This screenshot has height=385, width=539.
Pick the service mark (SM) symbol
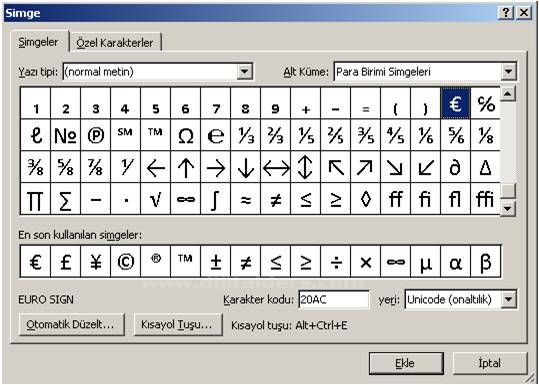tap(125, 135)
